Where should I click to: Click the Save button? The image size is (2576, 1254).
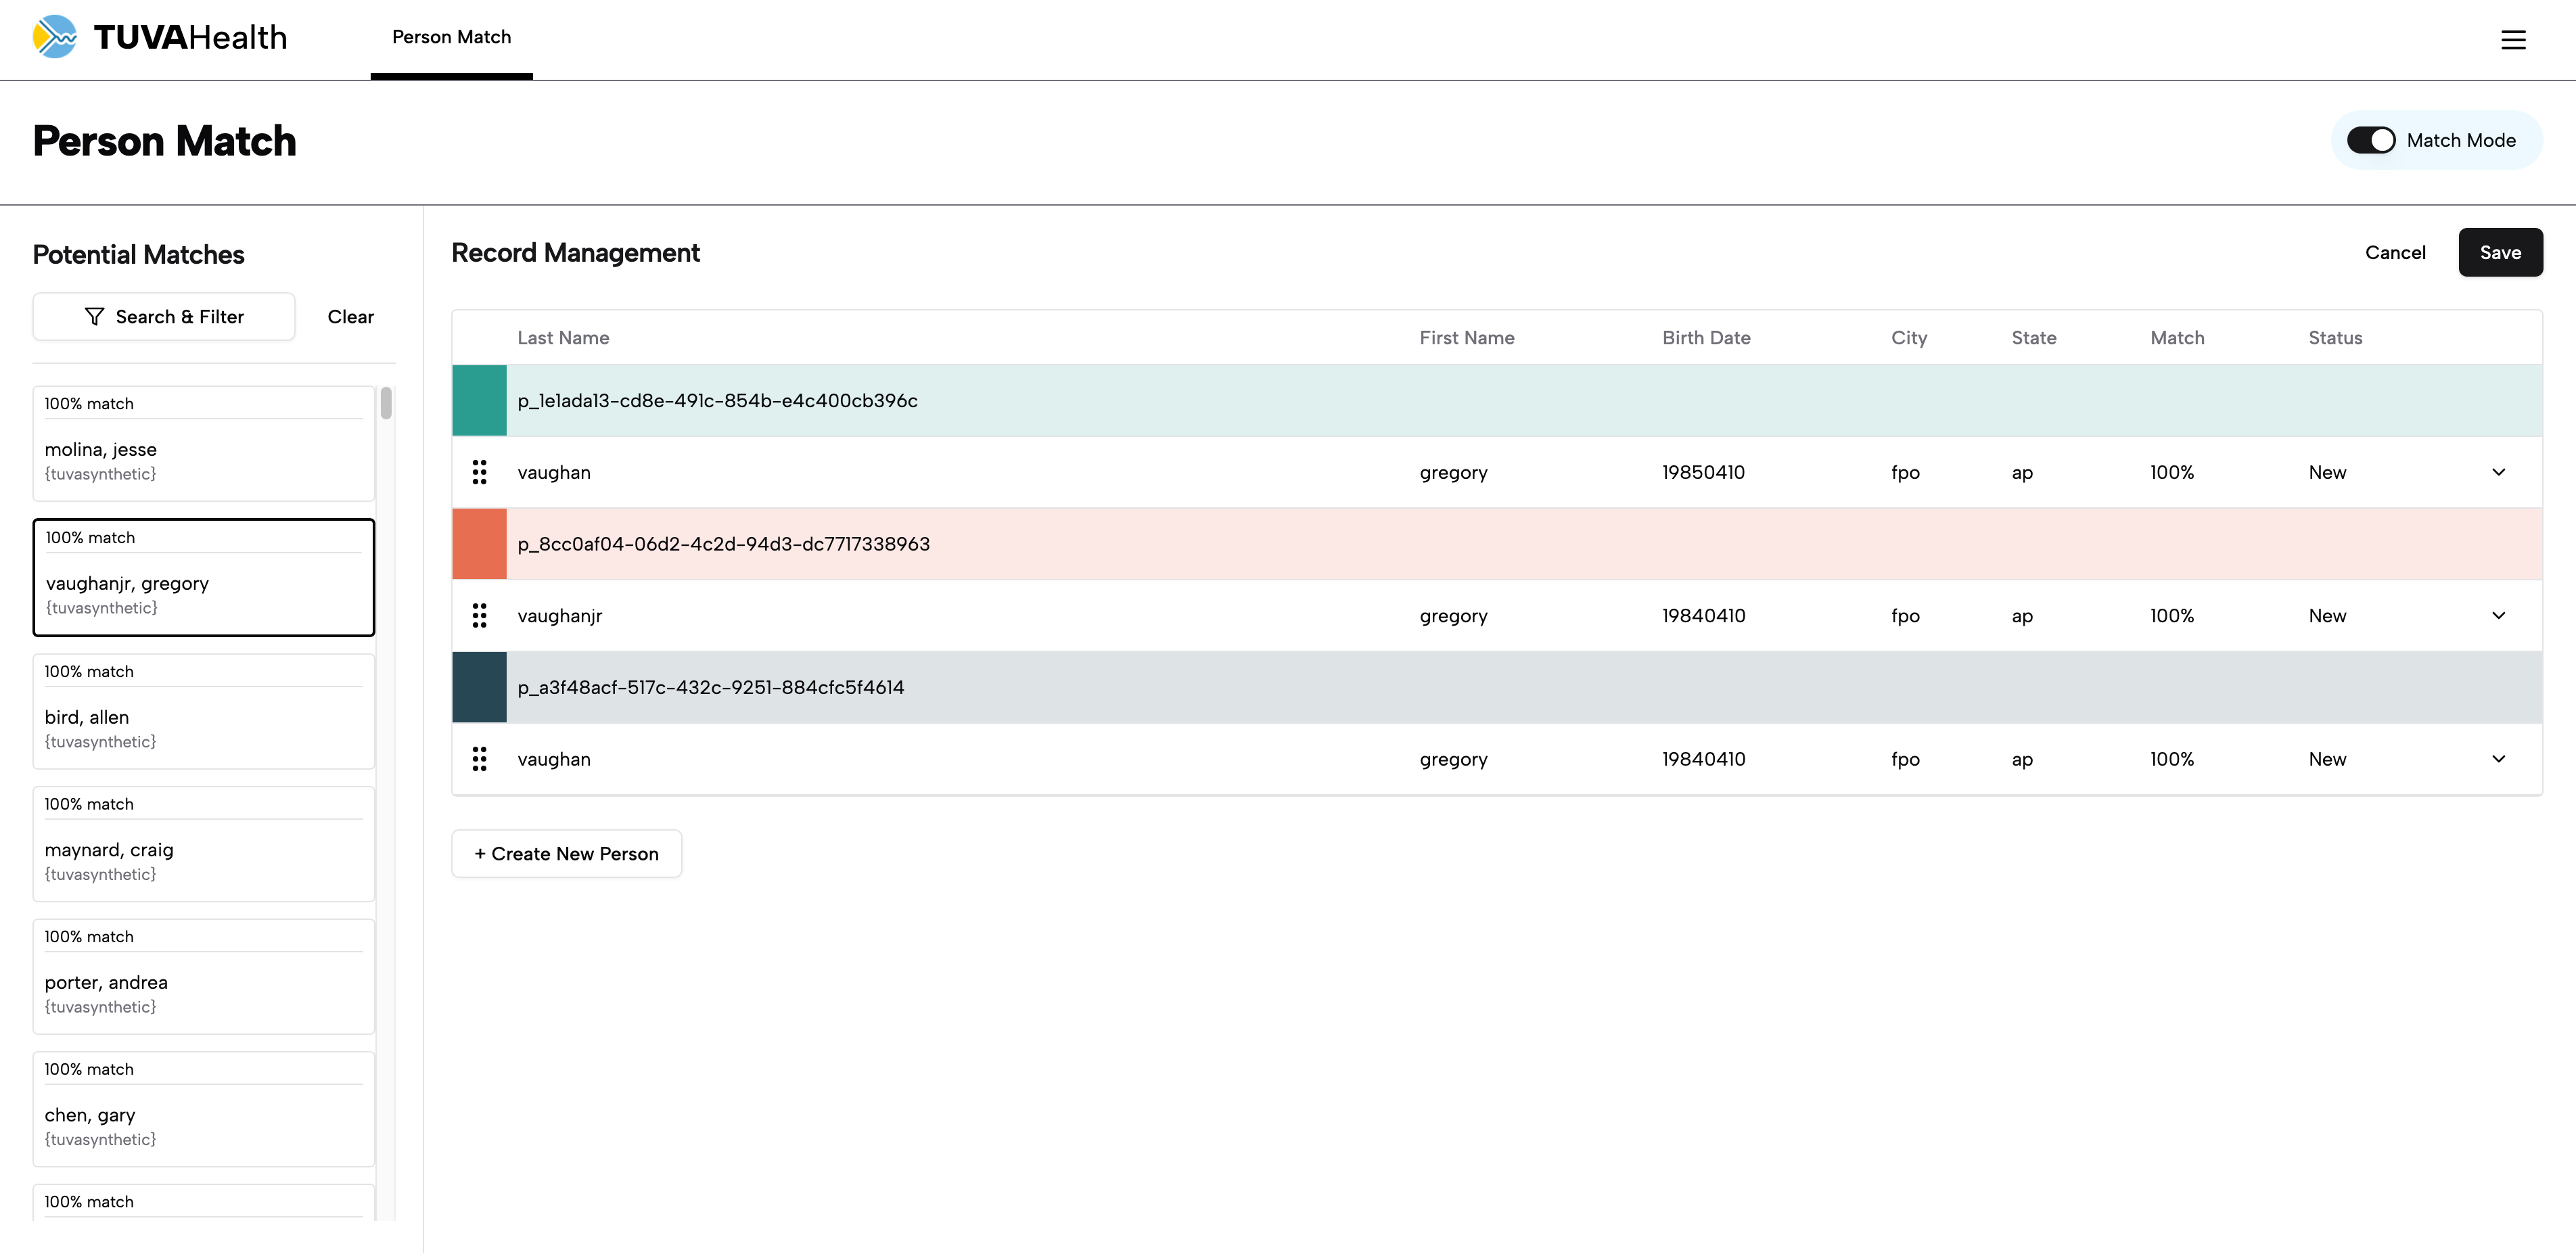(2500, 253)
